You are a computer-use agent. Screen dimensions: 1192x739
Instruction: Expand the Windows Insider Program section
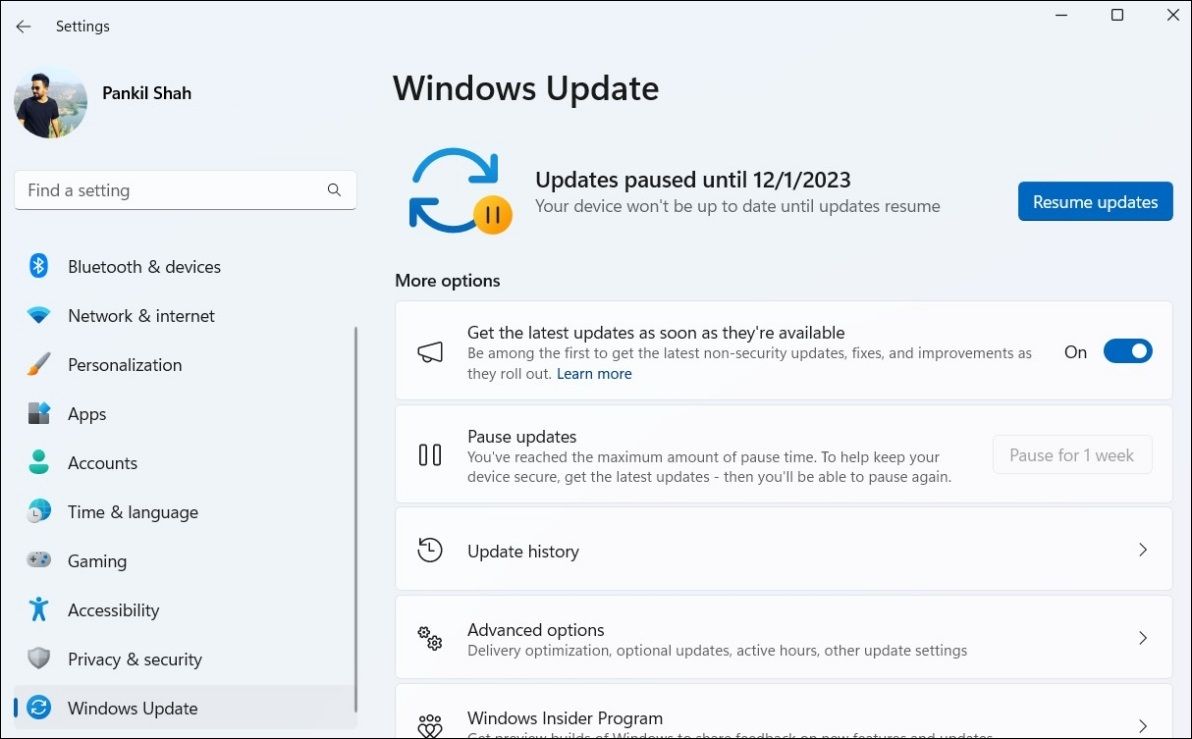pyautogui.click(x=1142, y=725)
